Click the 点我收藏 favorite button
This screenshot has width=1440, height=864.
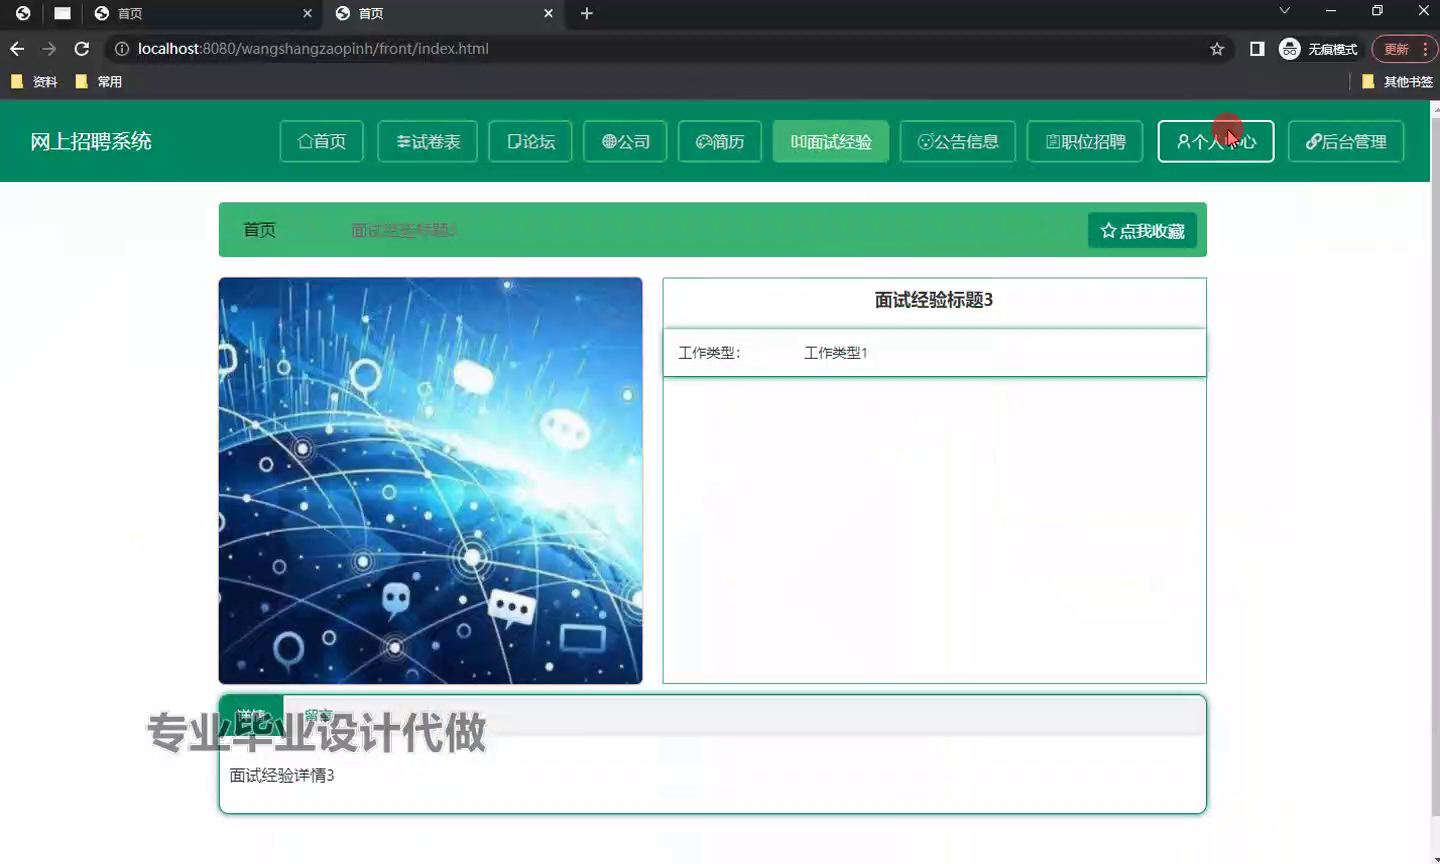1142,231
